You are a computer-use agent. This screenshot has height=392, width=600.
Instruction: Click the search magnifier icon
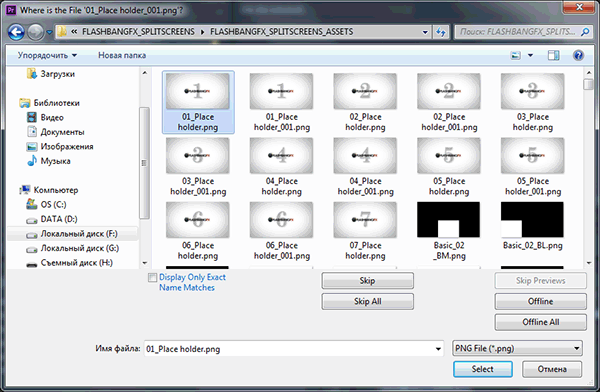(x=585, y=32)
